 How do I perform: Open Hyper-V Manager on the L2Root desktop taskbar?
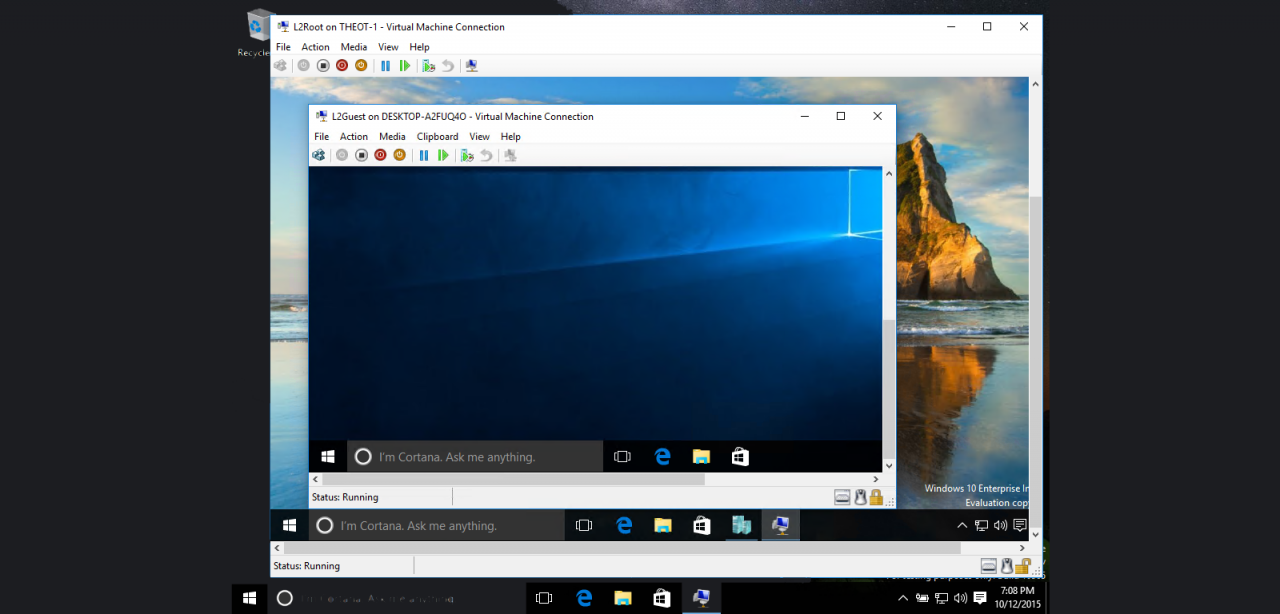(x=741, y=525)
